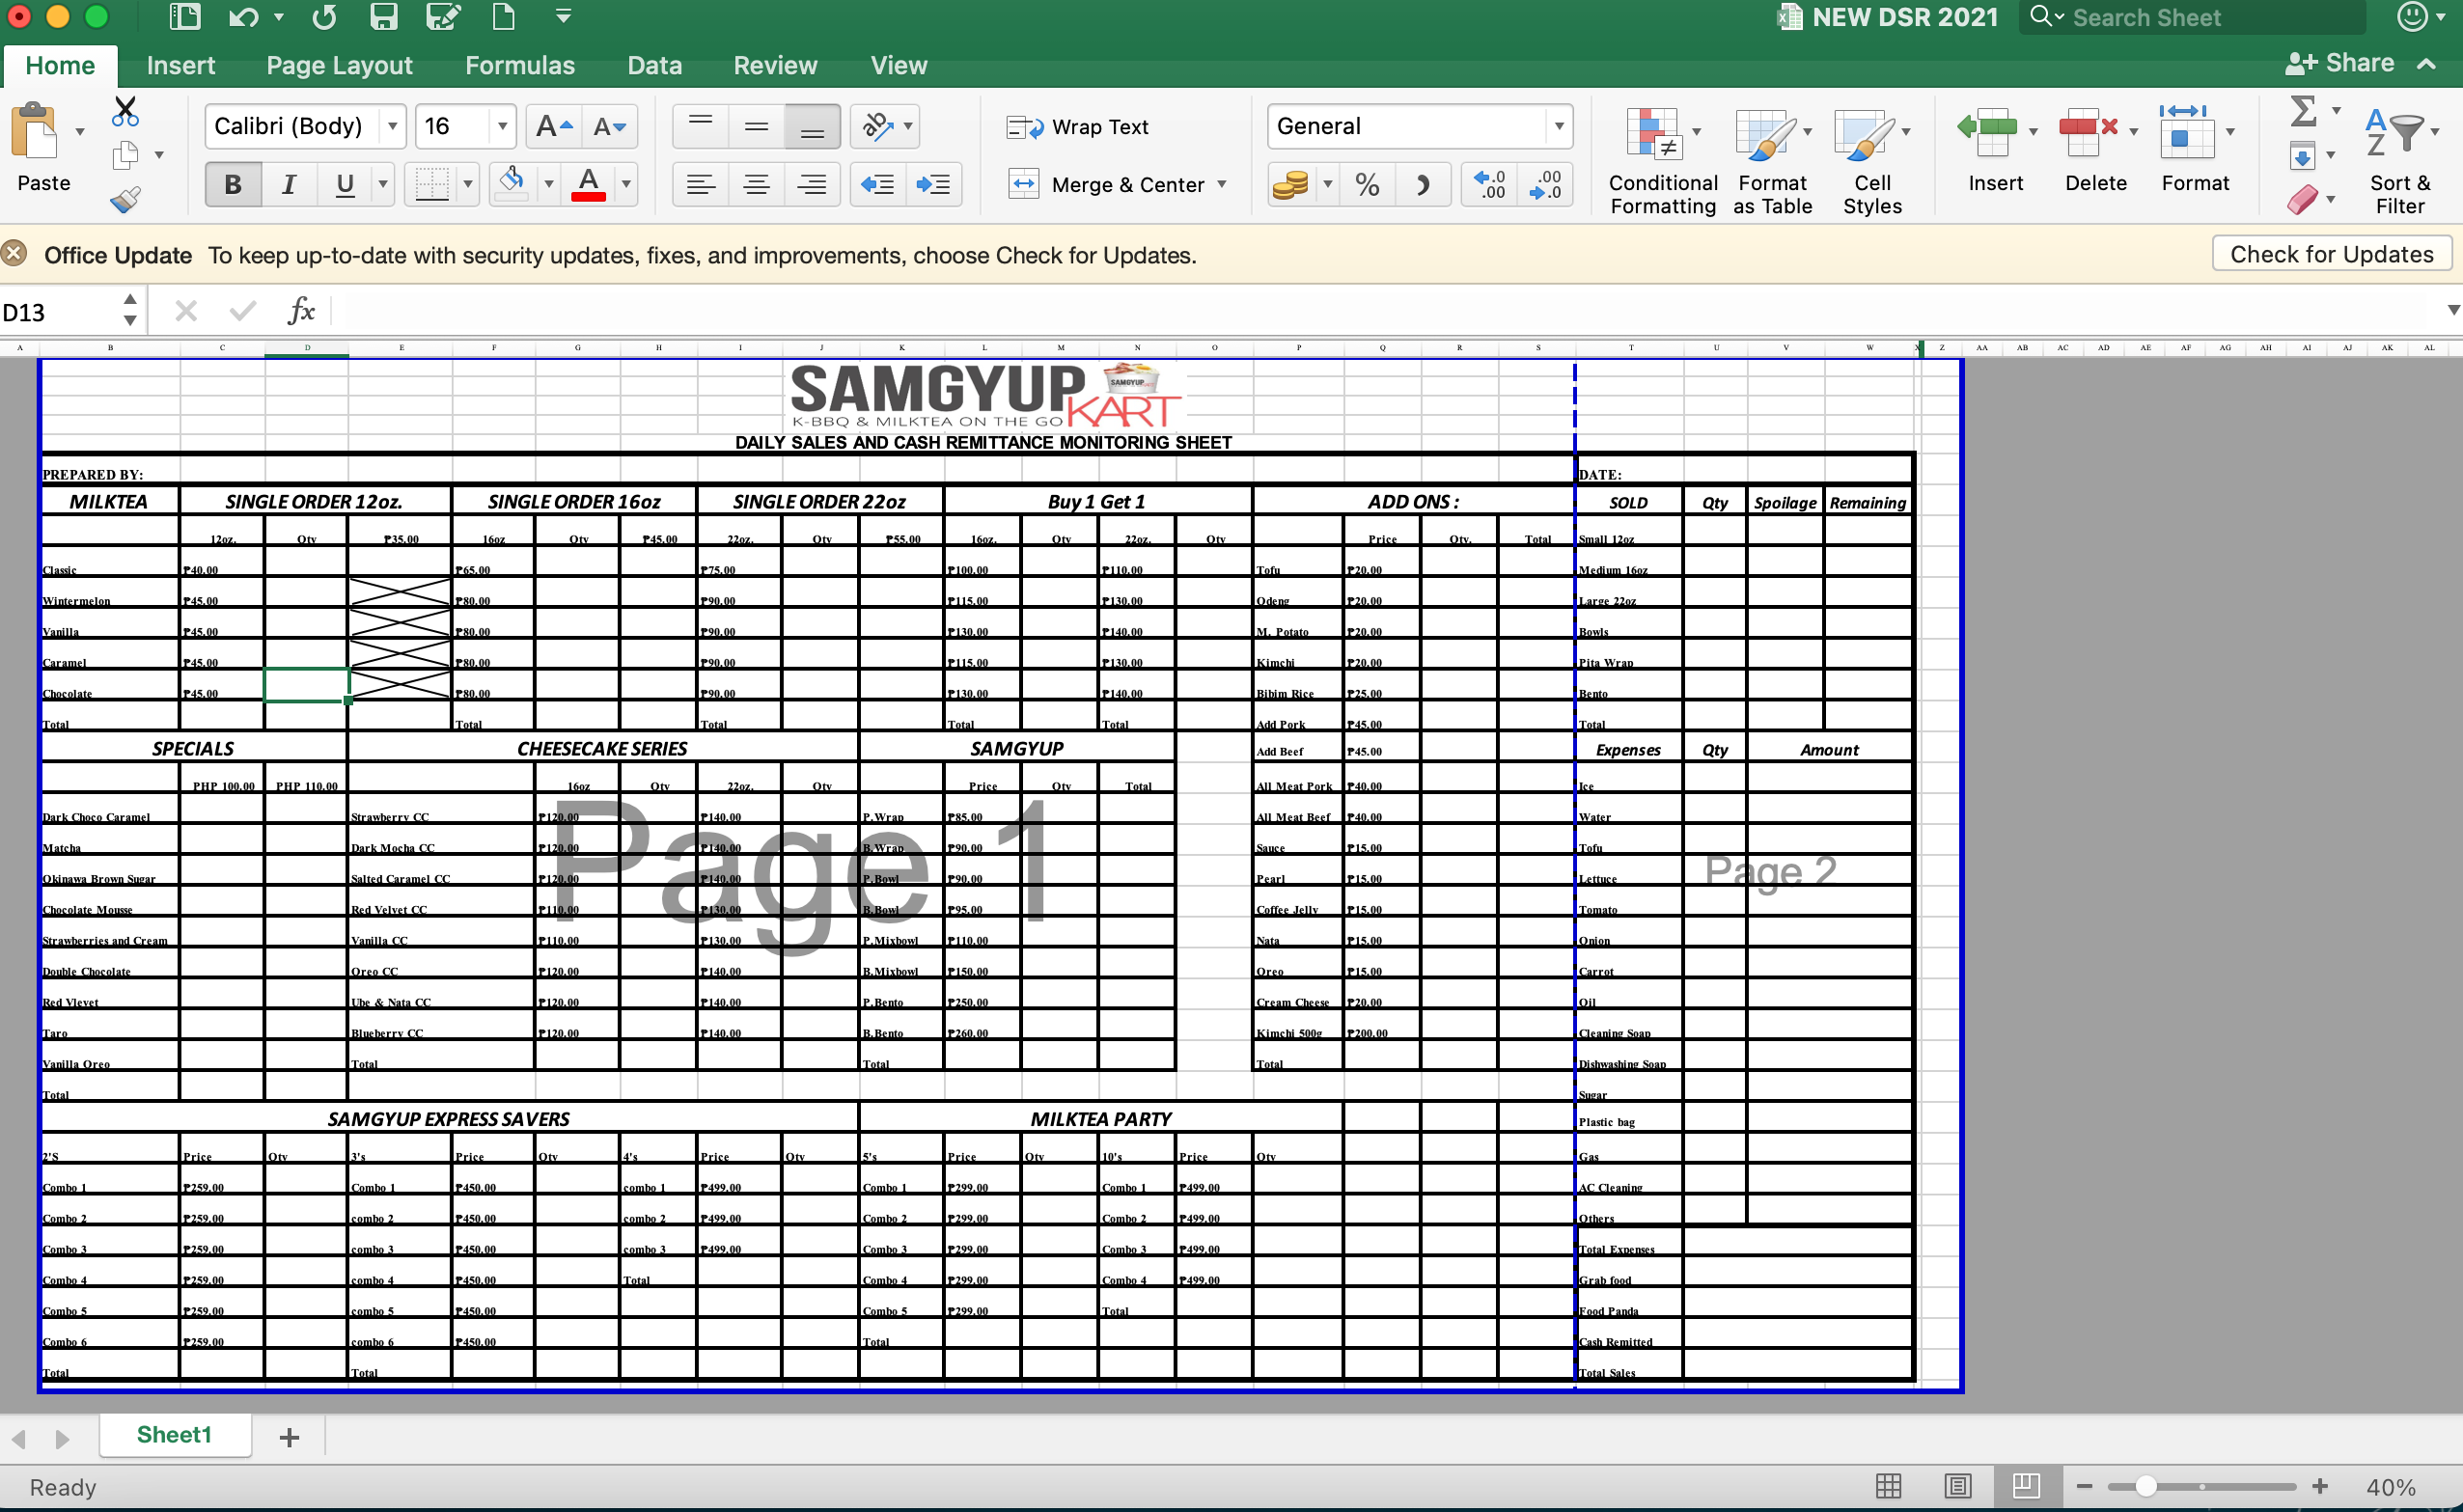Switch to Page Layout view icon
The width and height of the screenshot is (2463, 1512).
1957,1486
